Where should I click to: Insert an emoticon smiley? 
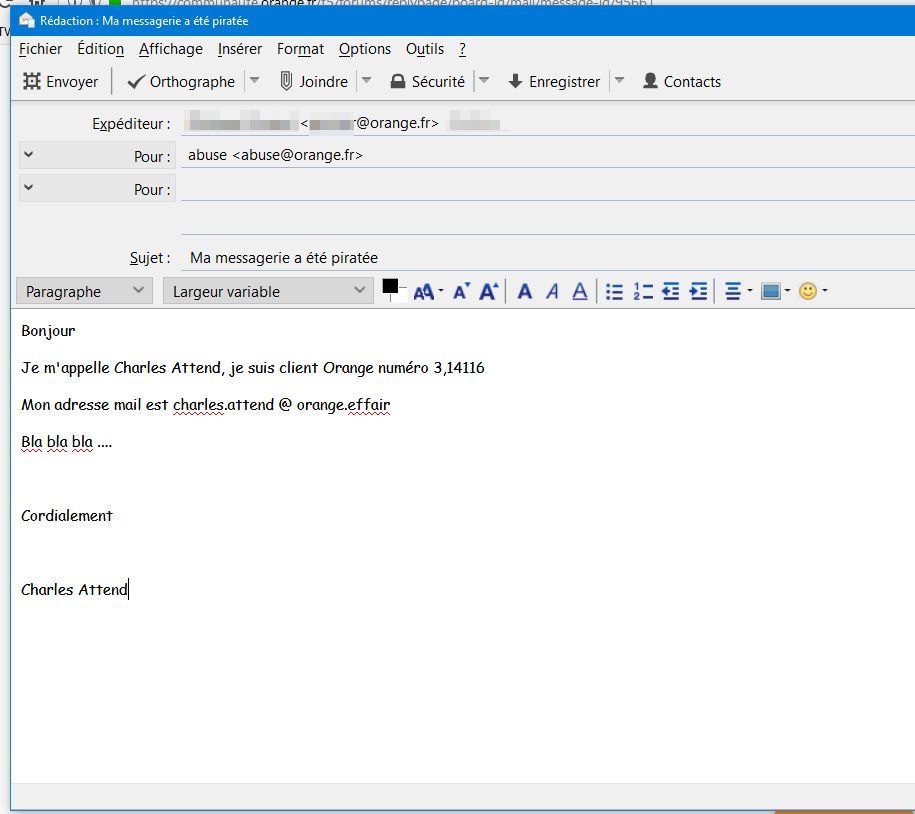point(808,291)
